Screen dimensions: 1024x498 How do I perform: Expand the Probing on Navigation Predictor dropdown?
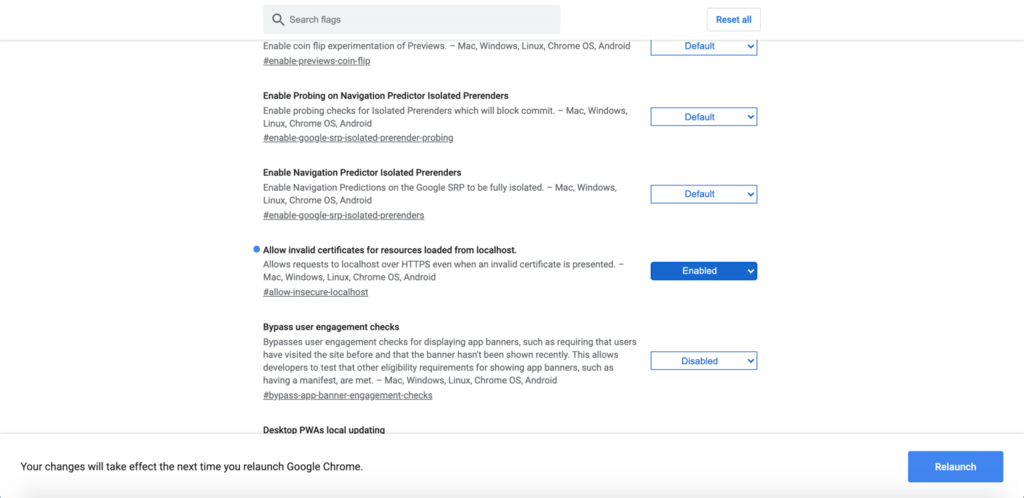[x=703, y=117]
